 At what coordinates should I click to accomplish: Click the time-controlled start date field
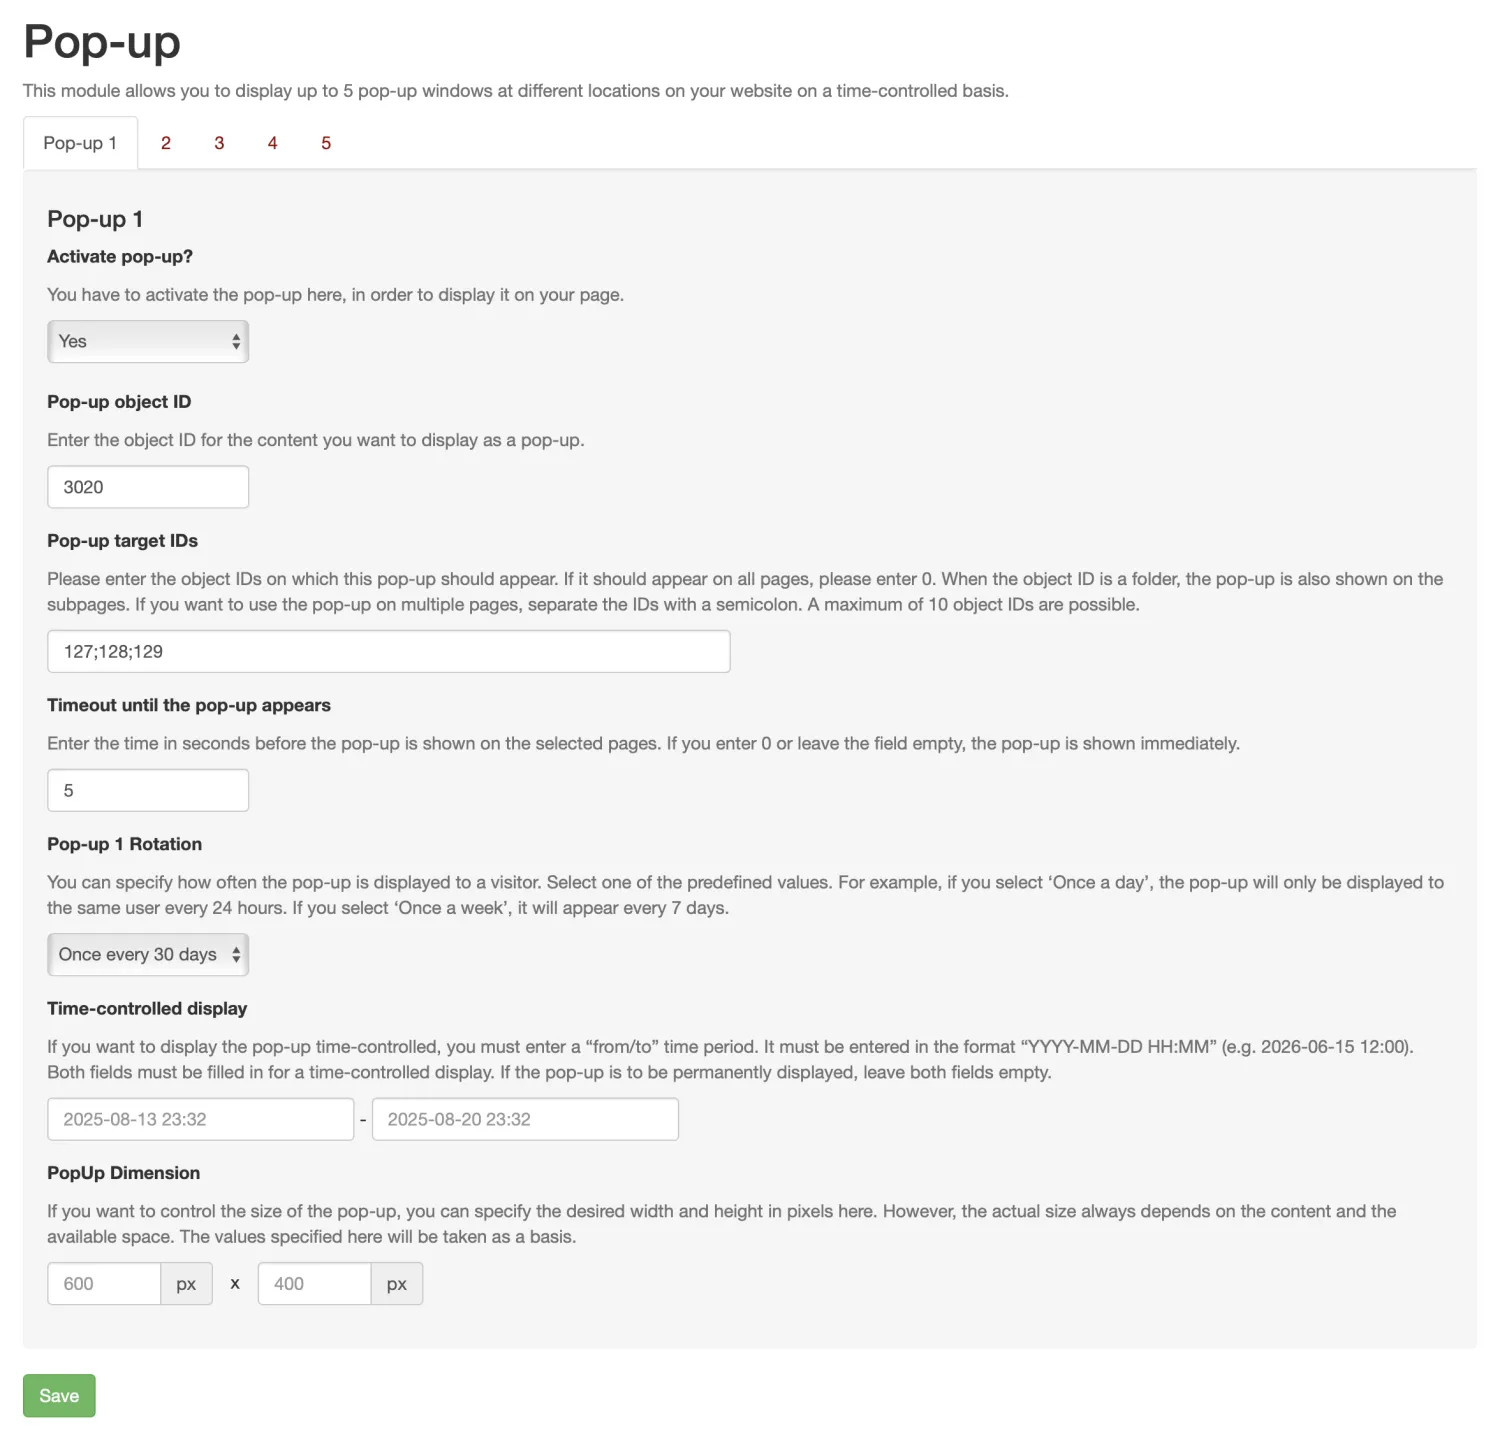coord(200,1120)
